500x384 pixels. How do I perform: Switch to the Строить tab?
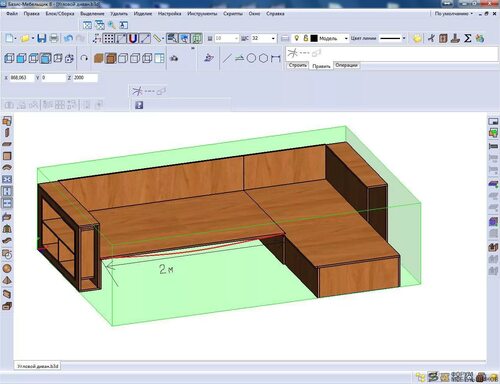point(297,65)
